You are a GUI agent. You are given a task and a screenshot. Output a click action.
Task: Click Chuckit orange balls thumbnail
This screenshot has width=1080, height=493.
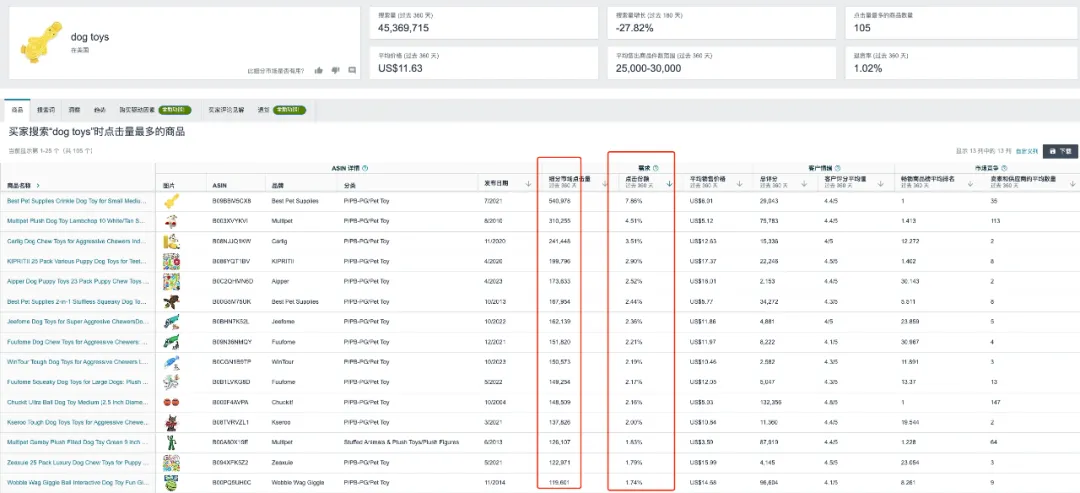tap(171, 401)
